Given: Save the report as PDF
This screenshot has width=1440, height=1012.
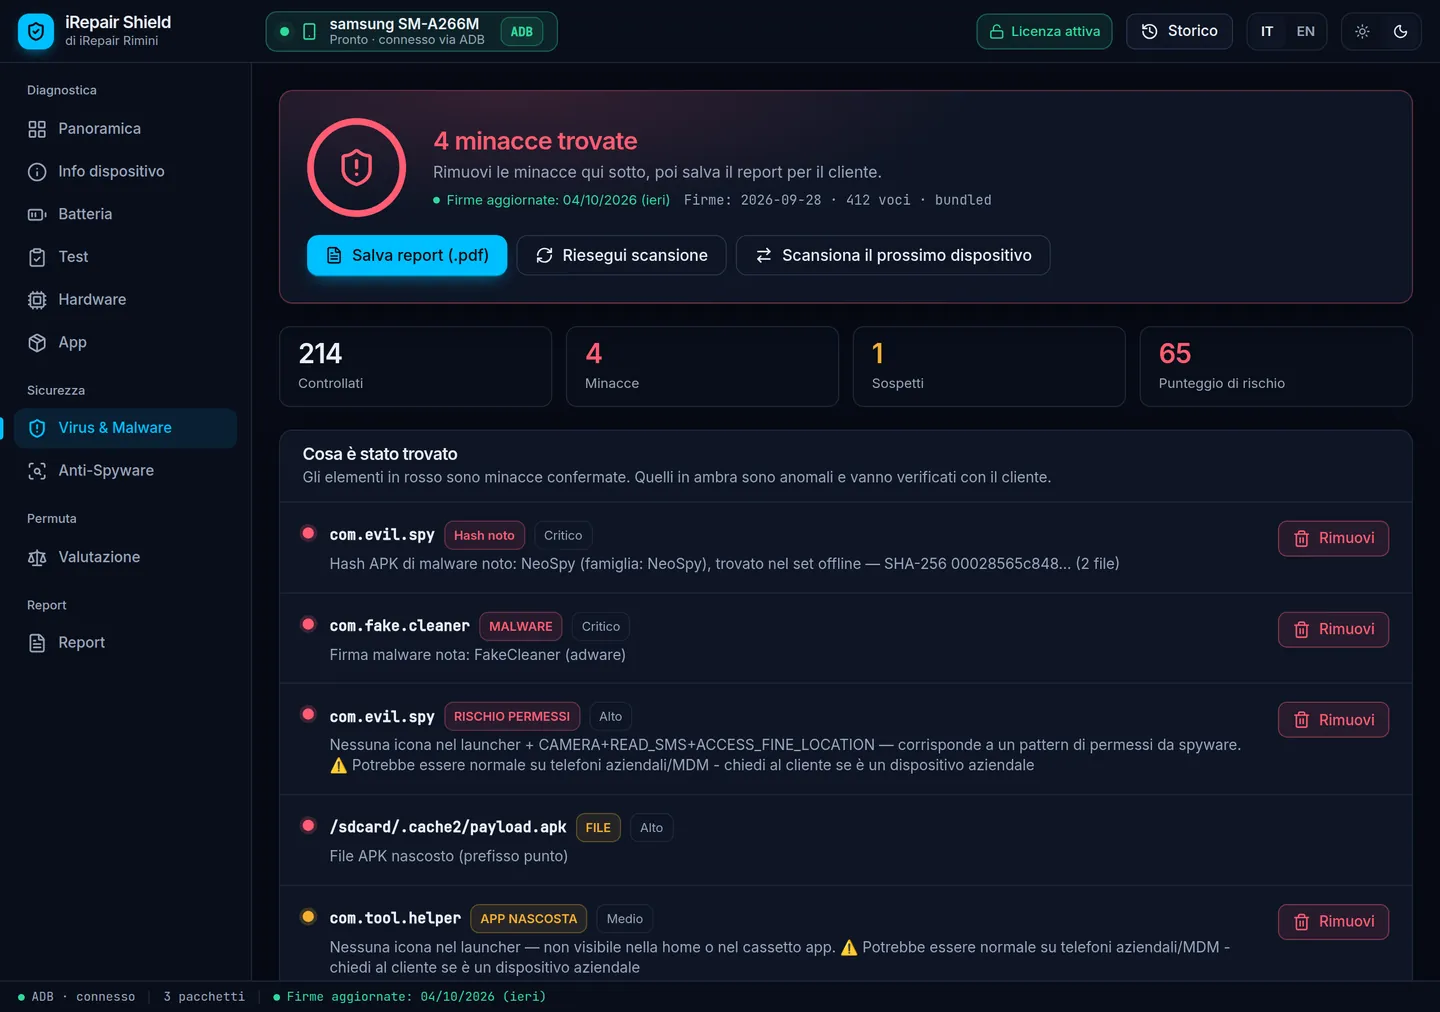Looking at the screenshot, I should click(x=407, y=255).
